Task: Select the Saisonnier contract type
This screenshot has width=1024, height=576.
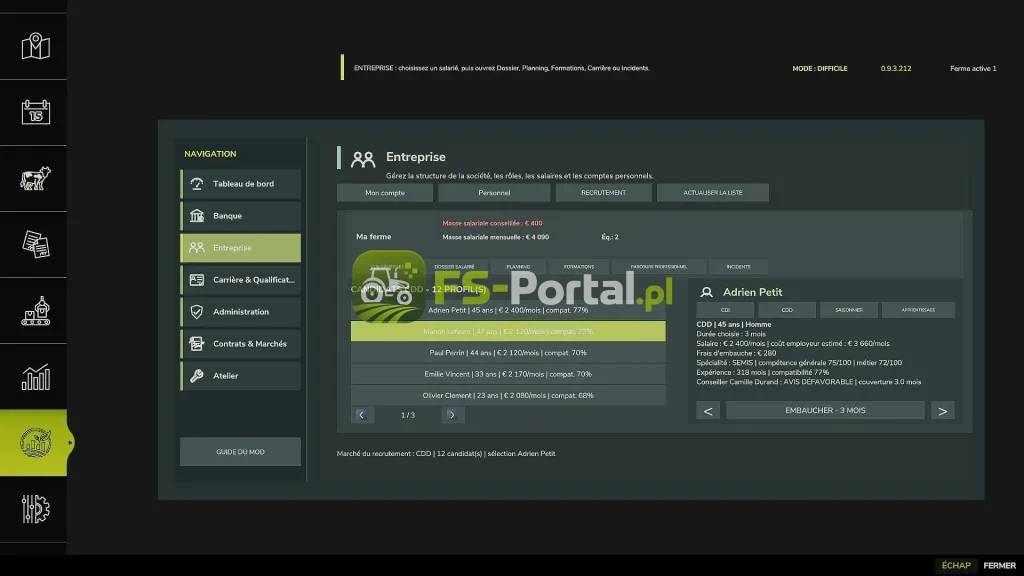Action: [x=849, y=310]
